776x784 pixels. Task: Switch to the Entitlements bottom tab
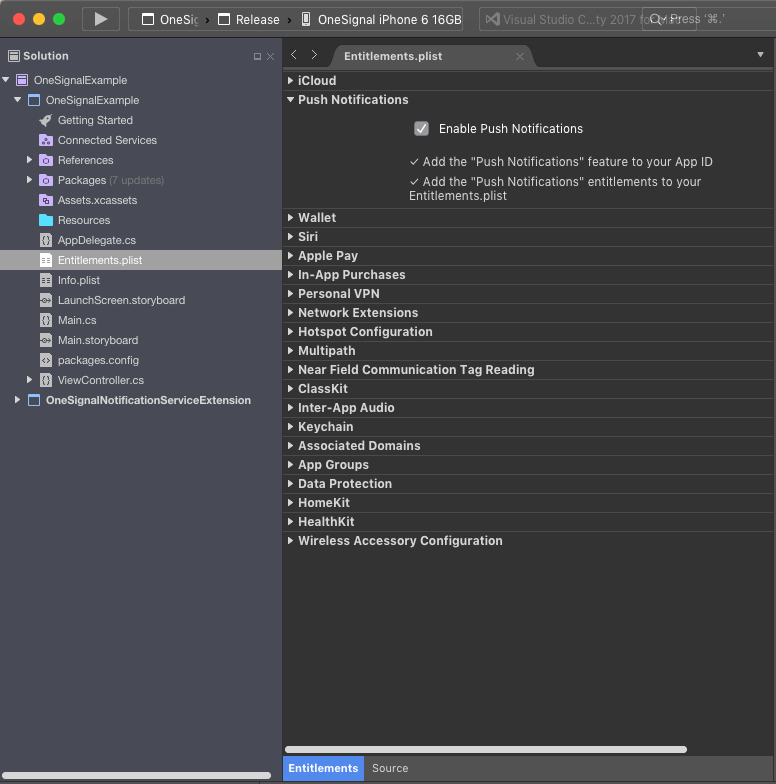coord(324,768)
